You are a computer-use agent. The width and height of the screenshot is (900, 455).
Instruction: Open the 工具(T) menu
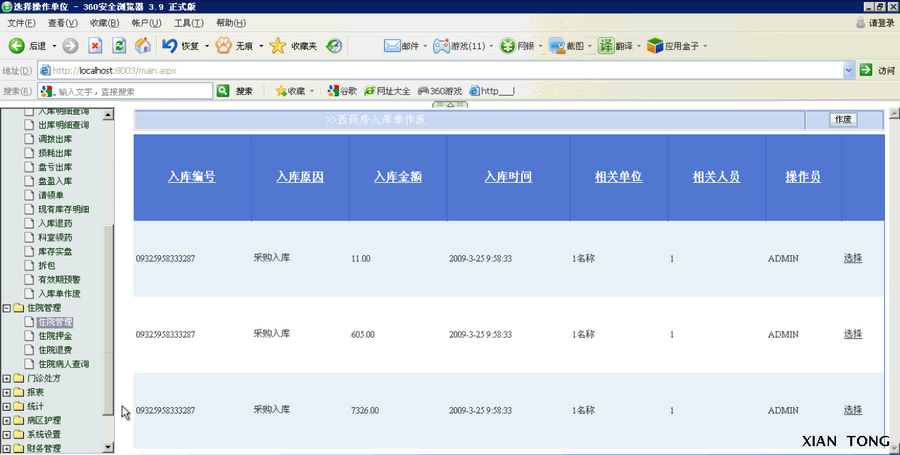coord(189,23)
